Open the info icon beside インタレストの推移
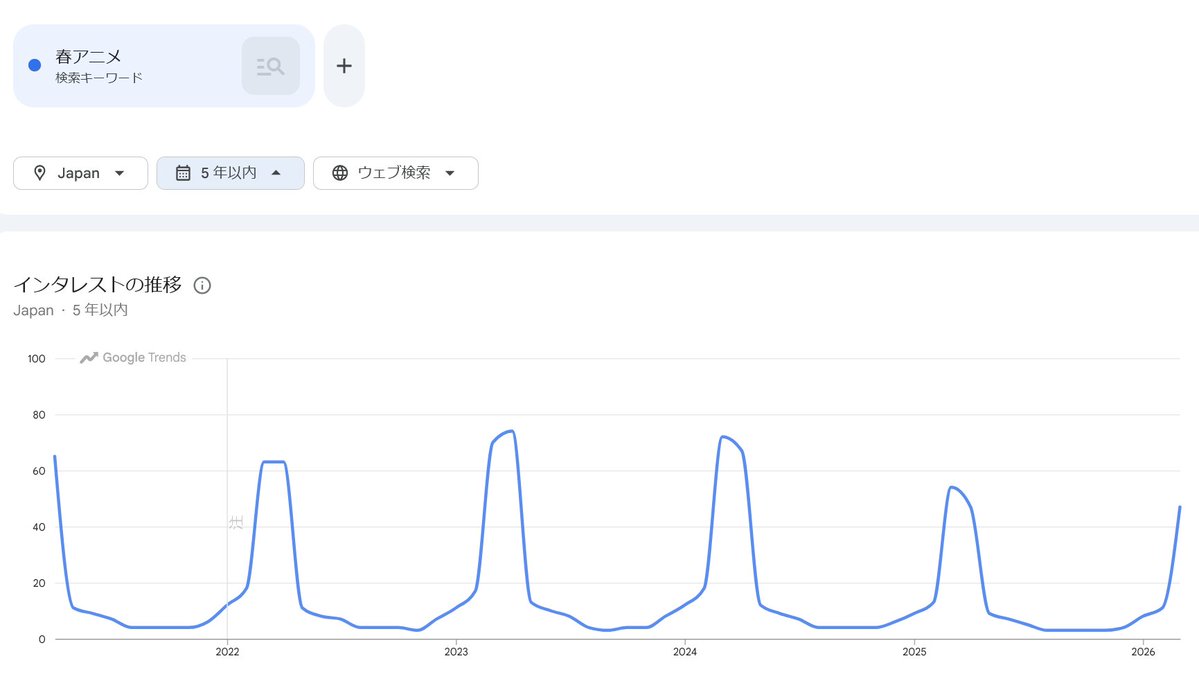This screenshot has height=681, width=1199. coord(202,286)
